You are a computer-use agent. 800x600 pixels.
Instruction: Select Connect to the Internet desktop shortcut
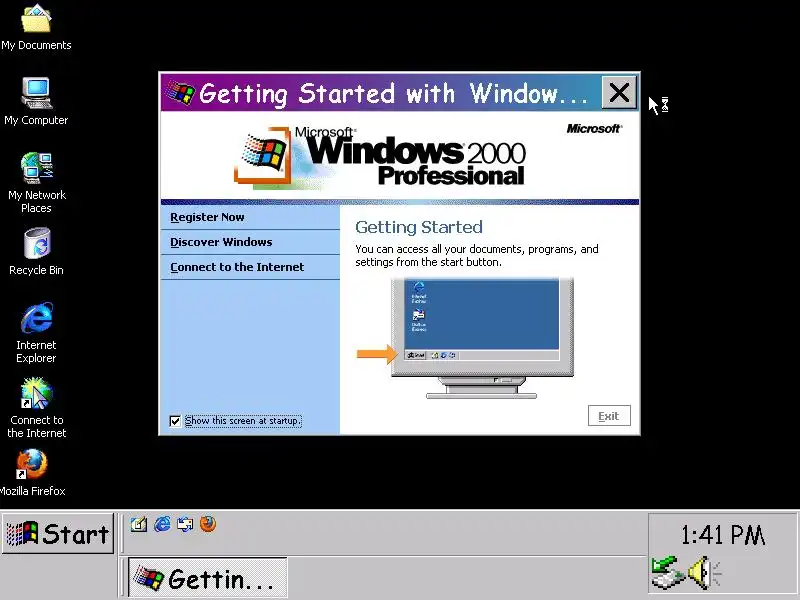point(36,408)
